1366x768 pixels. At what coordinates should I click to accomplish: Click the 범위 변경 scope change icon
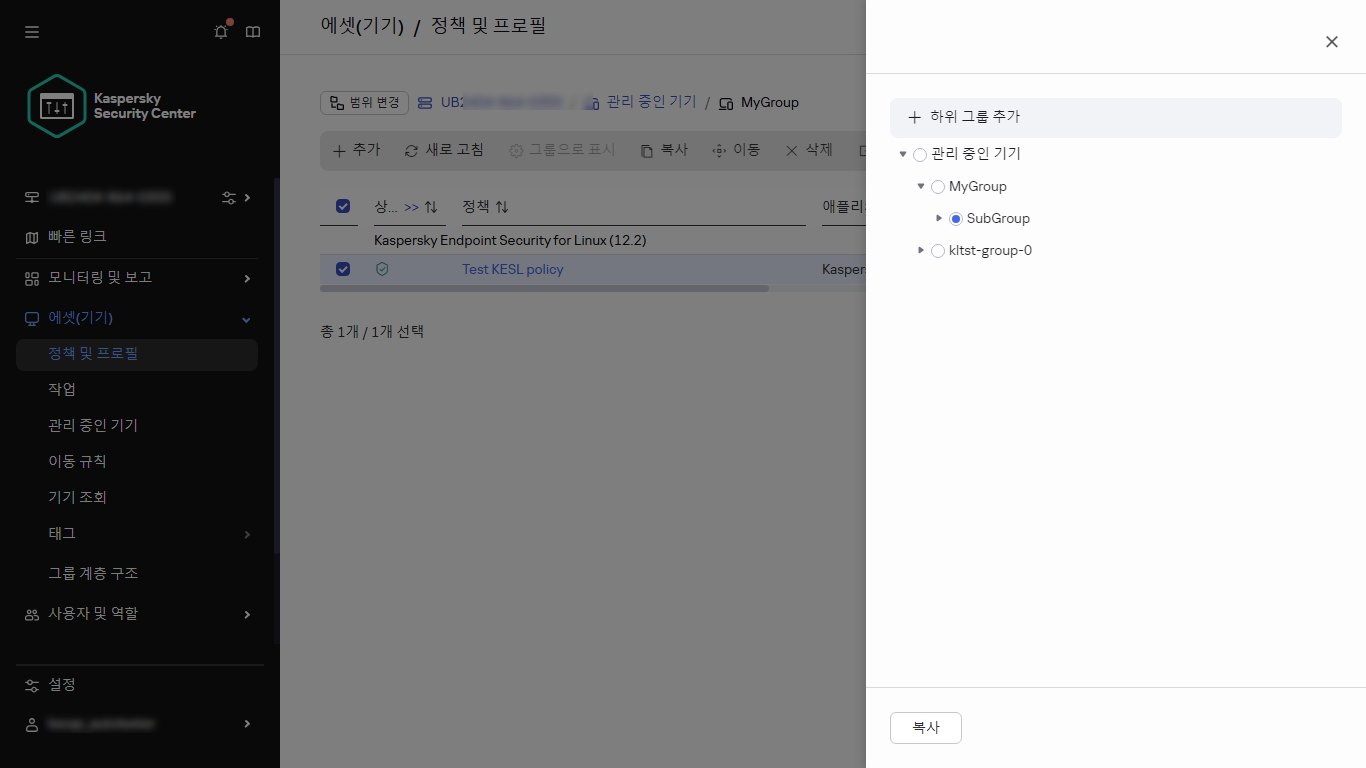(364, 102)
